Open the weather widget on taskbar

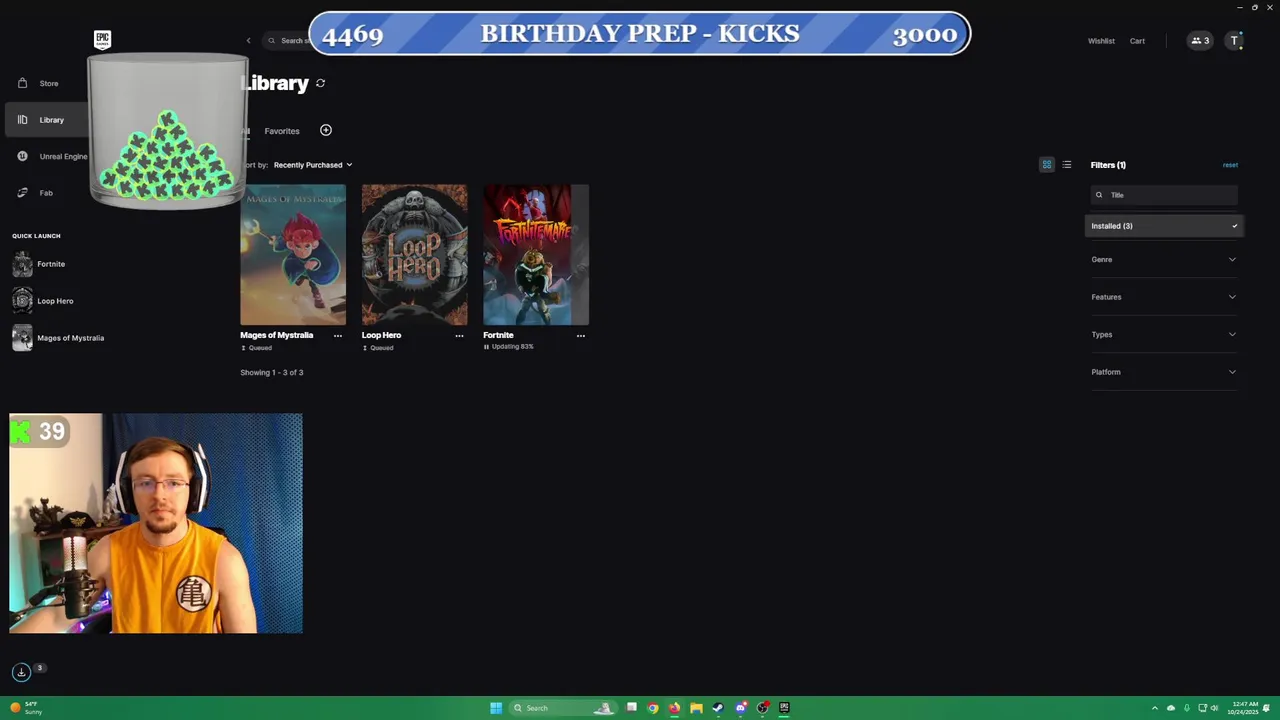(x=27, y=708)
